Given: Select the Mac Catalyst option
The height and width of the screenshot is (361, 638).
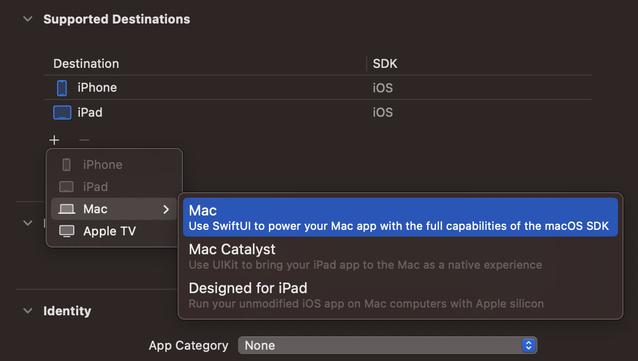Looking at the screenshot, I should click(400, 256).
